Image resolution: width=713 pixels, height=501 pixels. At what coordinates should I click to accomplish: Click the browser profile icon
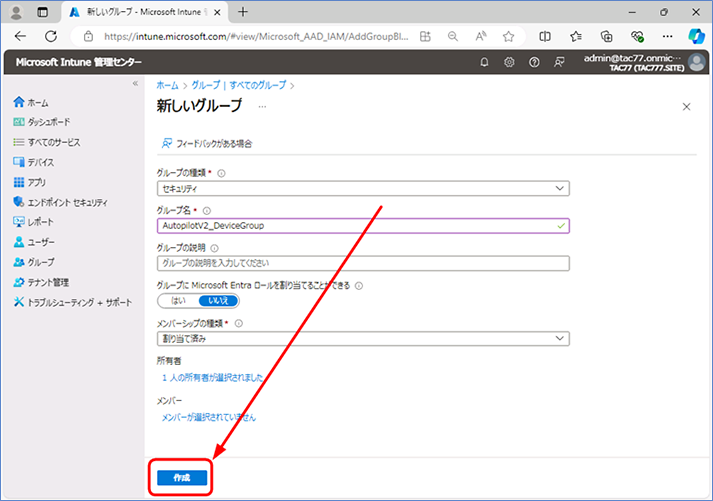(16, 12)
